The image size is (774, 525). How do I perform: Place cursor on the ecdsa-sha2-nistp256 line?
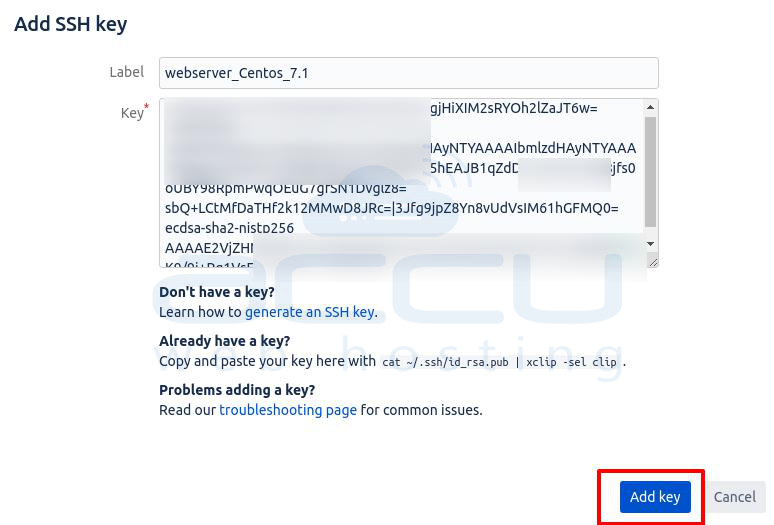[x=230, y=228]
